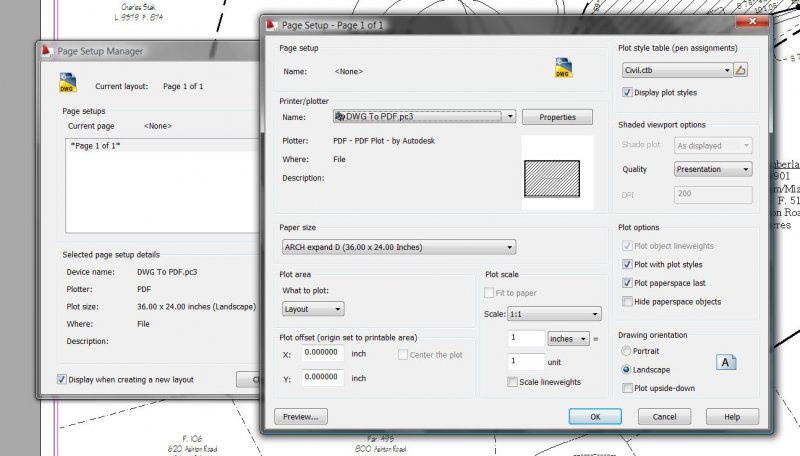Screen dimensions: 800x456
Task: Toggle Display plot styles checkbox
Action: tap(627, 92)
